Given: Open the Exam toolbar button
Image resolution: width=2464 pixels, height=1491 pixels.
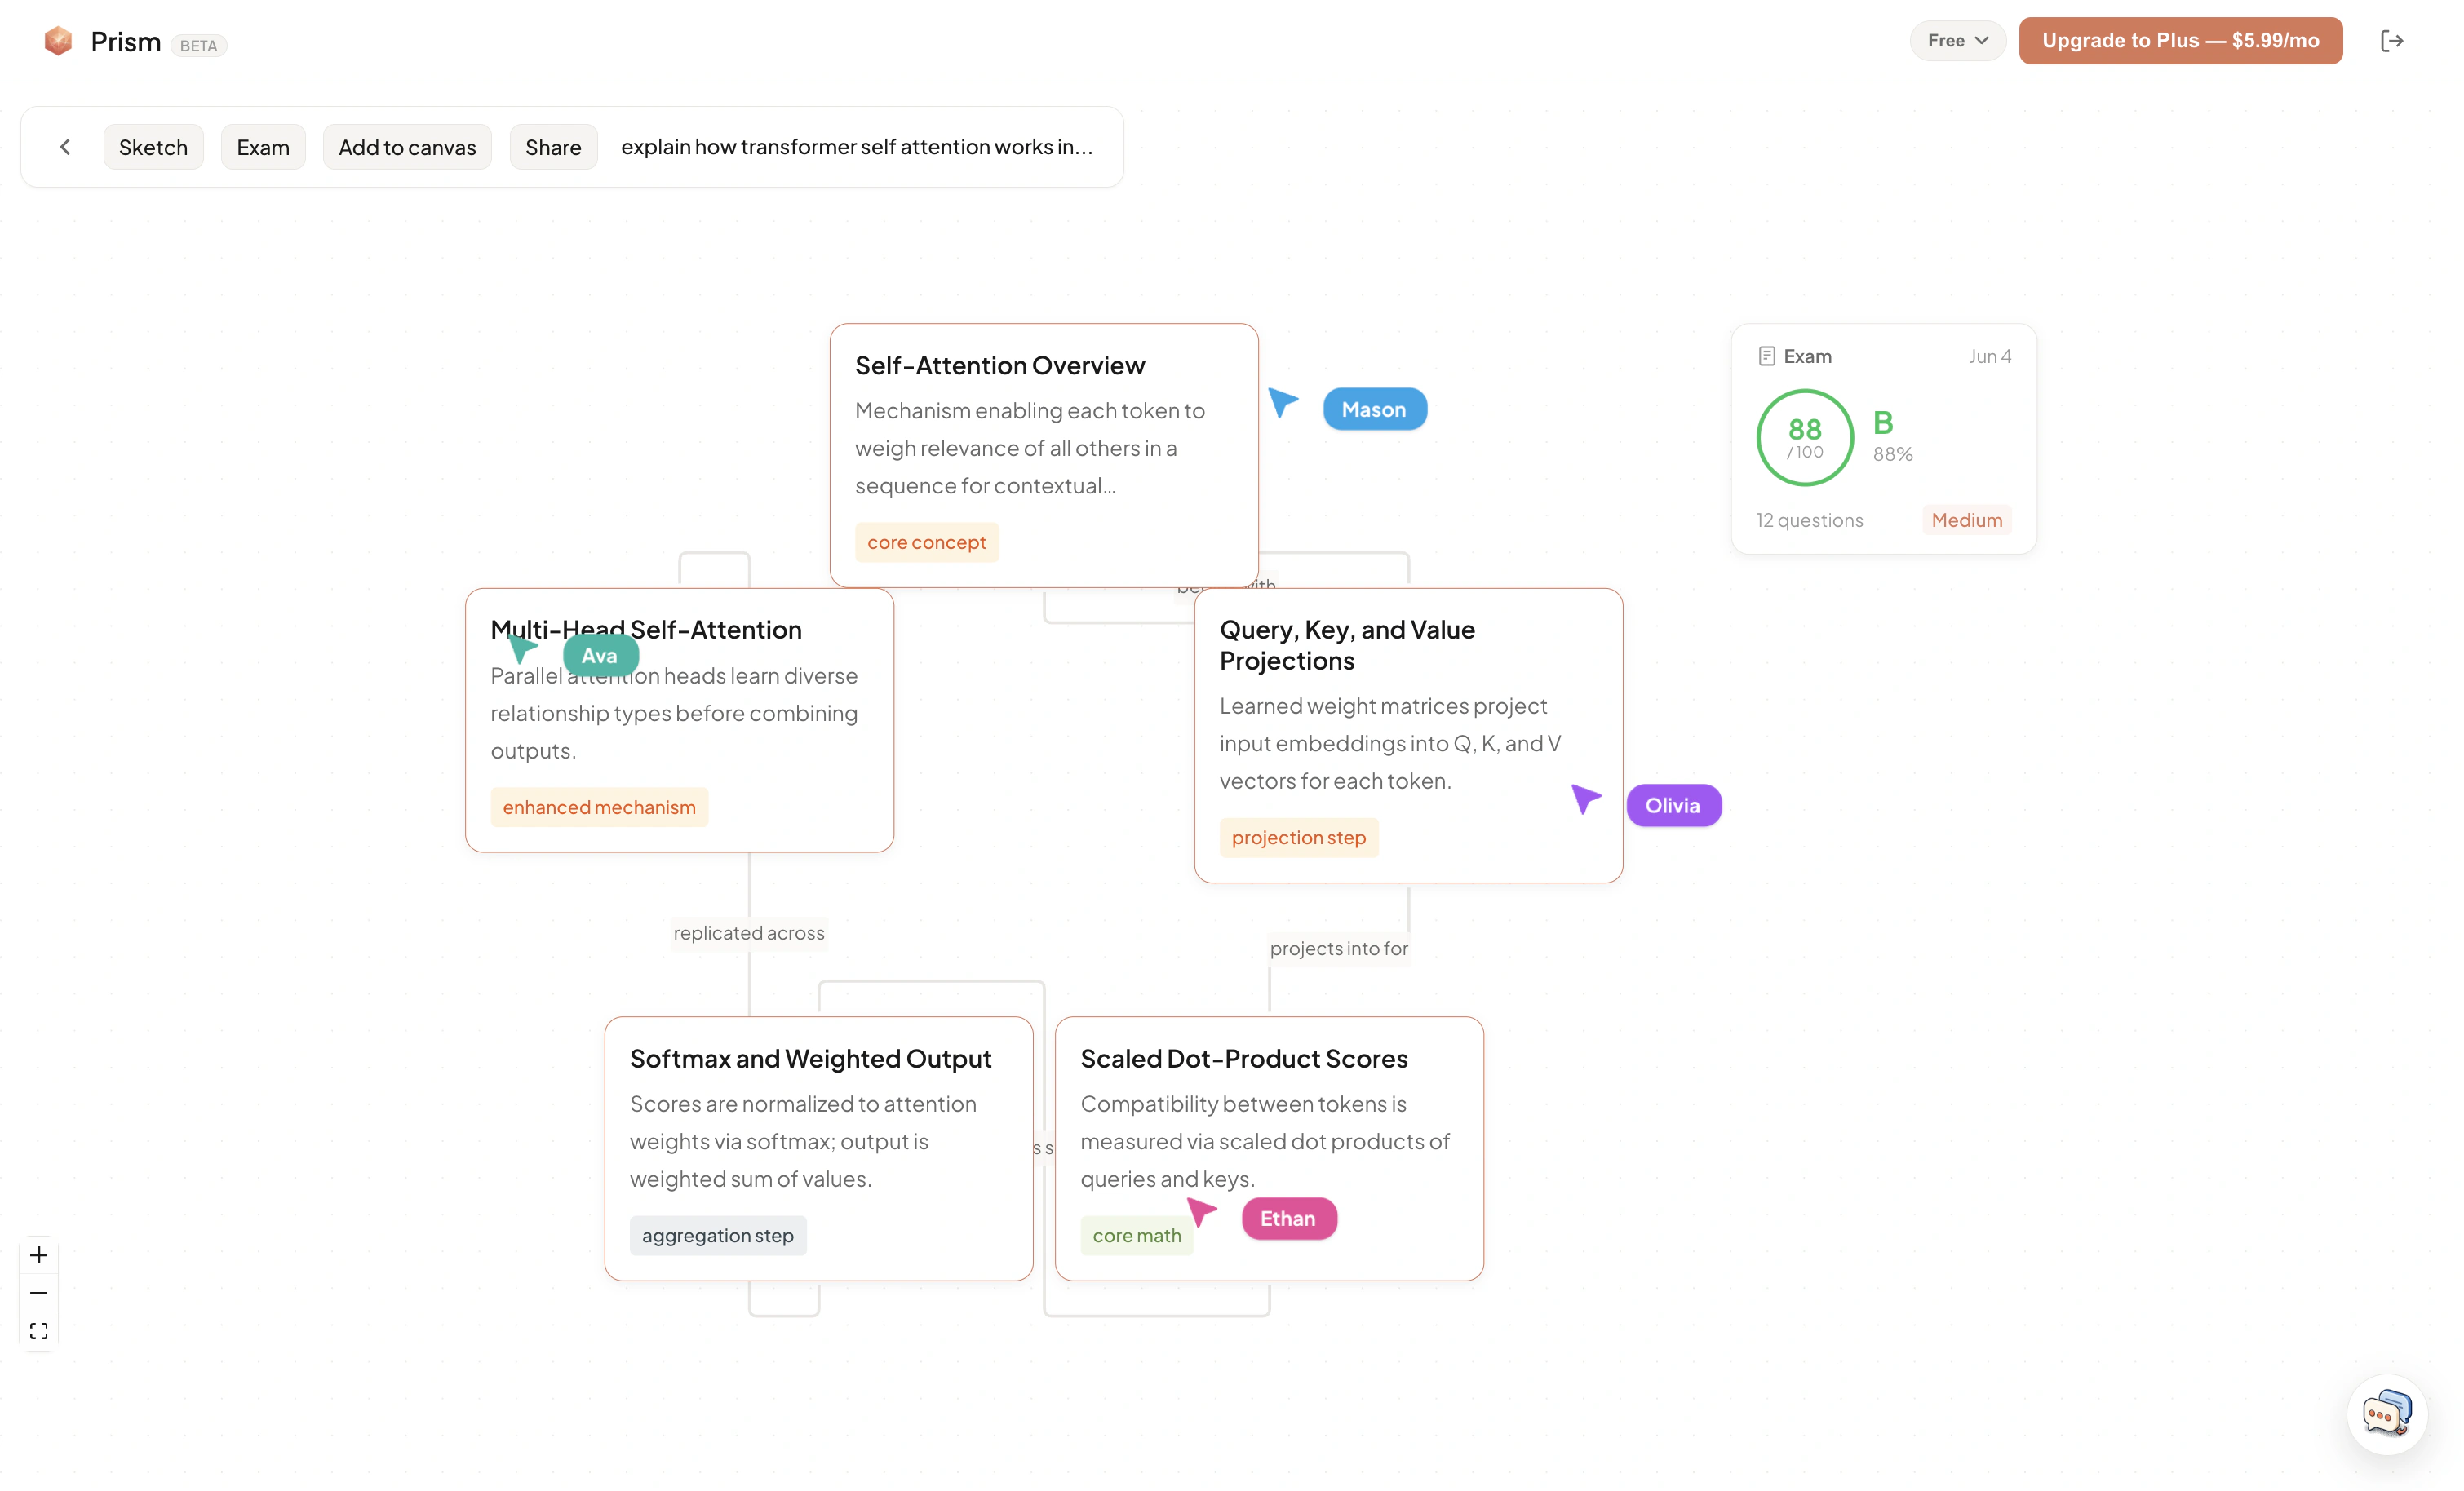Looking at the screenshot, I should click(263, 147).
